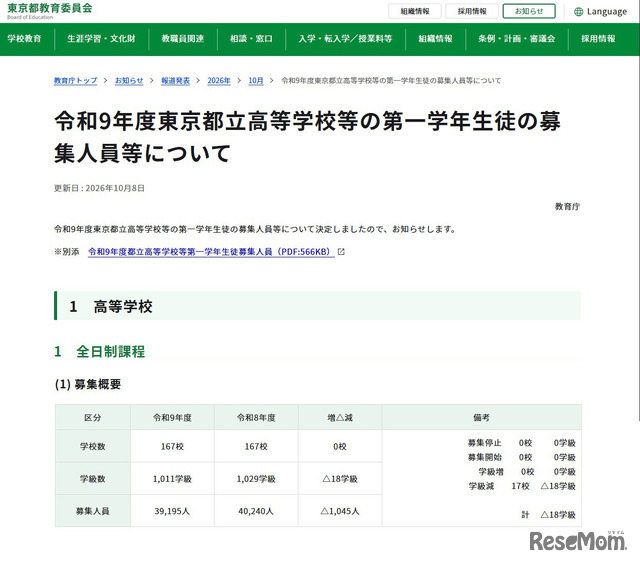Click the 教育庁 department label
This screenshot has width=640, height=564.
(x=567, y=207)
